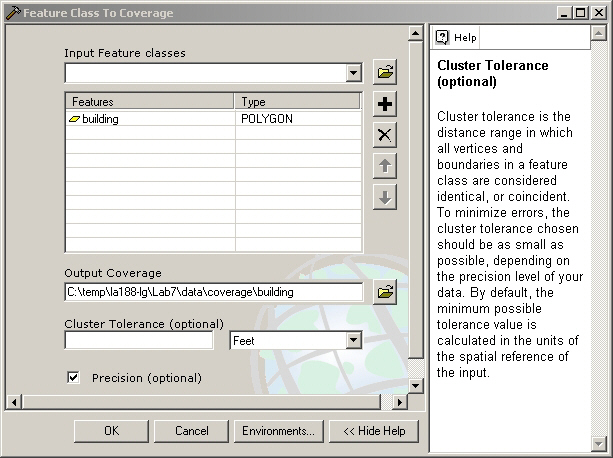Click the POLYGON type cell
This screenshot has height=458, width=613.
click(x=298, y=119)
